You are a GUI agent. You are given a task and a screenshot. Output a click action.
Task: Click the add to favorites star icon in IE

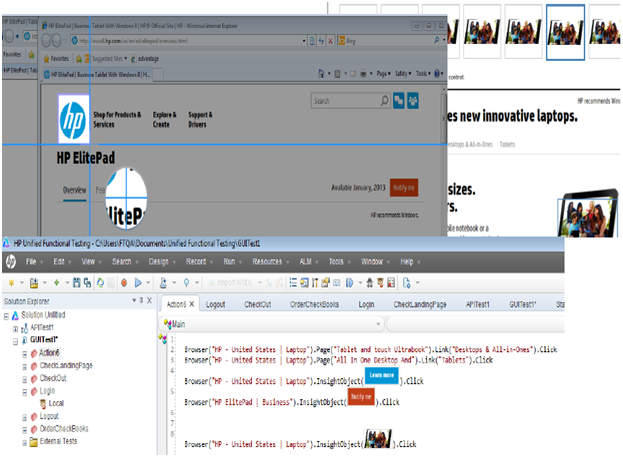(x=79, y=59)
